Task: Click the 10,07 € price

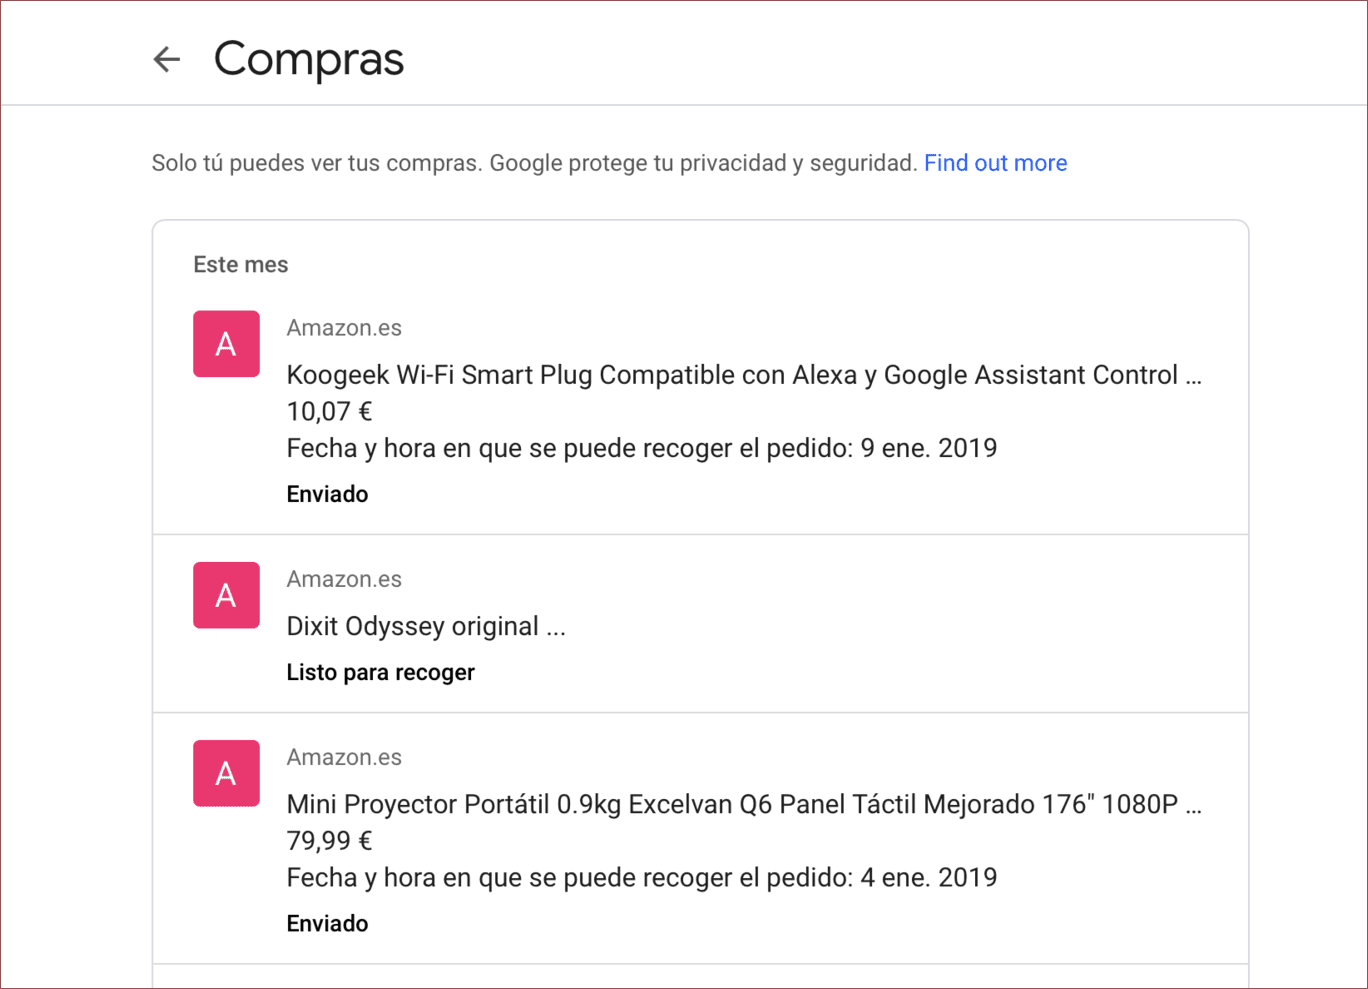Action: click(x=329, y=412)
